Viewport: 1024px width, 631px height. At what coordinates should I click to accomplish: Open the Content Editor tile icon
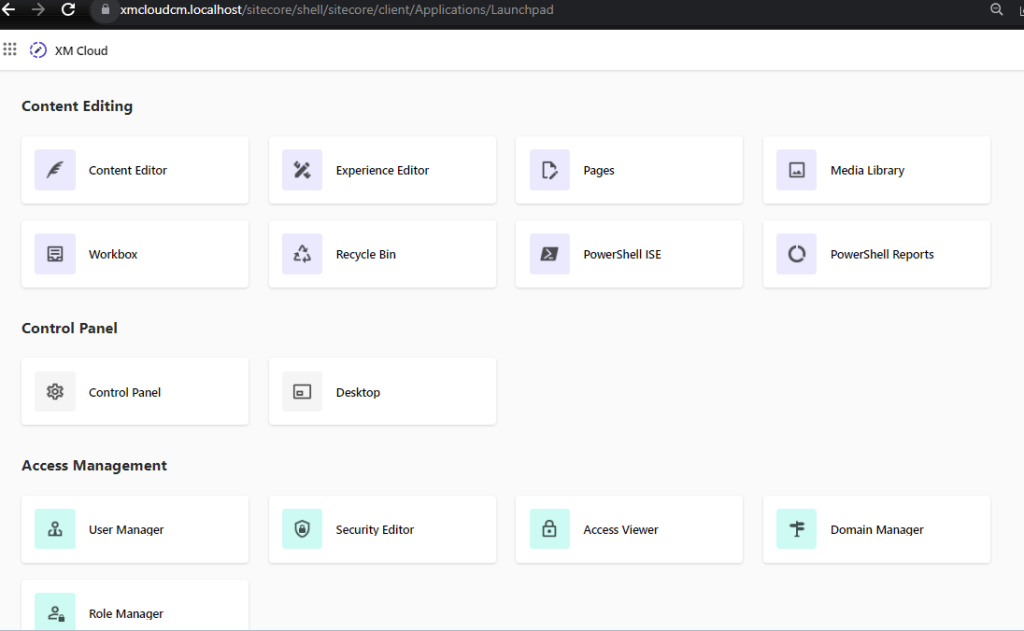[55, 170]
